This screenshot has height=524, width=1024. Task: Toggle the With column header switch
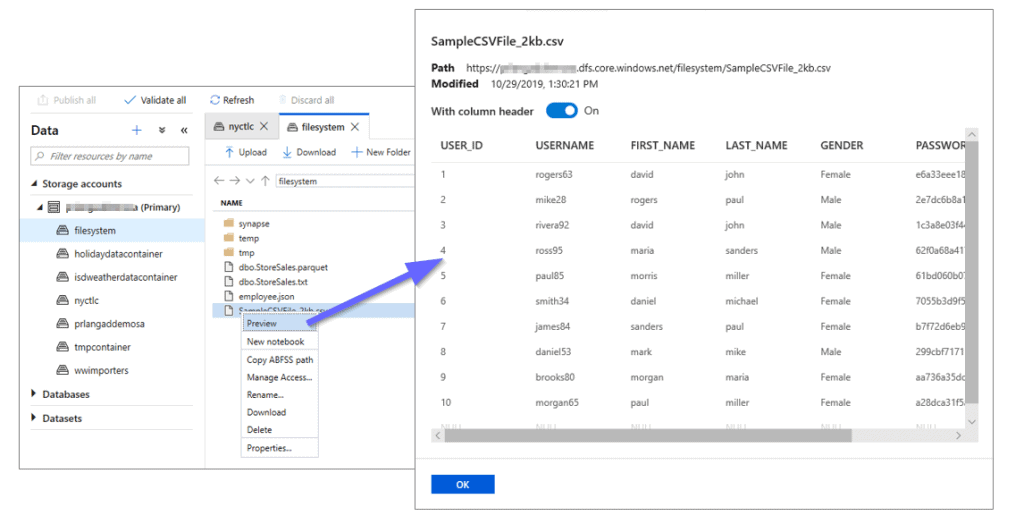[x=562, y=111]
